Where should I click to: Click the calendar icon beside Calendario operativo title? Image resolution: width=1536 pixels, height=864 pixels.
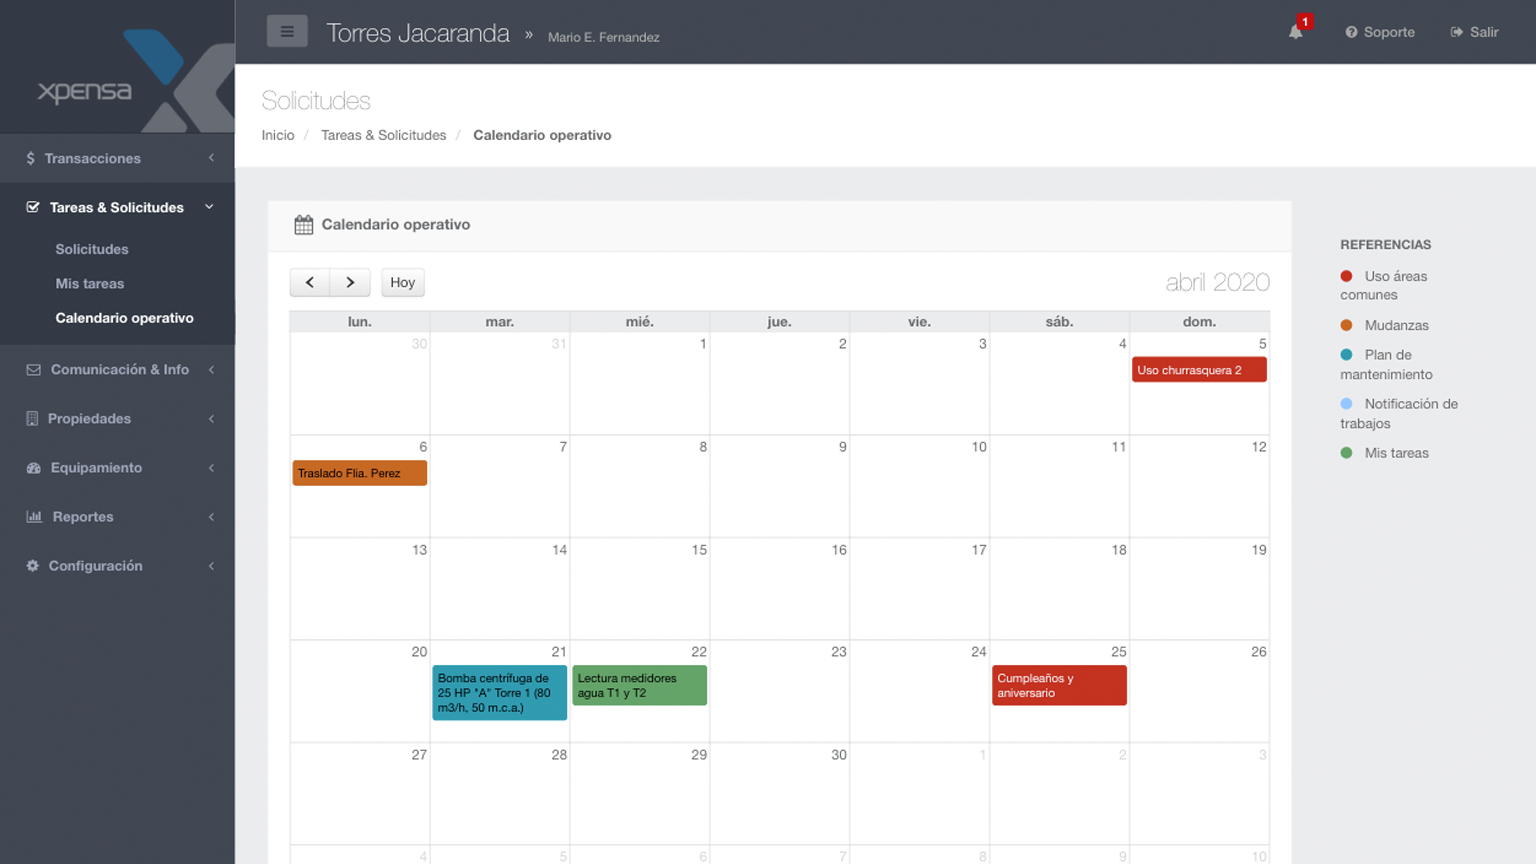(304, 225)
